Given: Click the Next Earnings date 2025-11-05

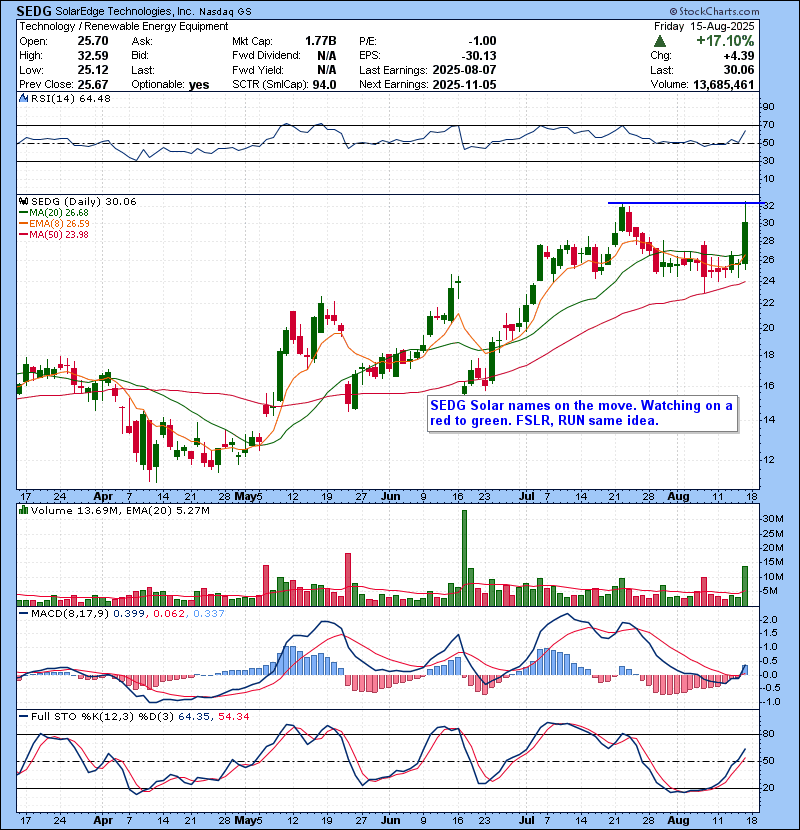Looking at the screenshot, I should click(x=464, y=85).
